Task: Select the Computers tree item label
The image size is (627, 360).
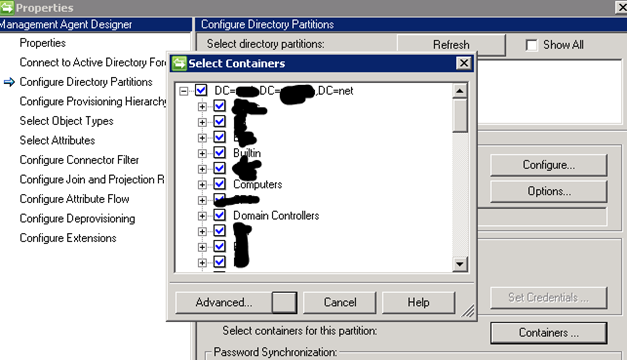Action: (x=258, y=184)
